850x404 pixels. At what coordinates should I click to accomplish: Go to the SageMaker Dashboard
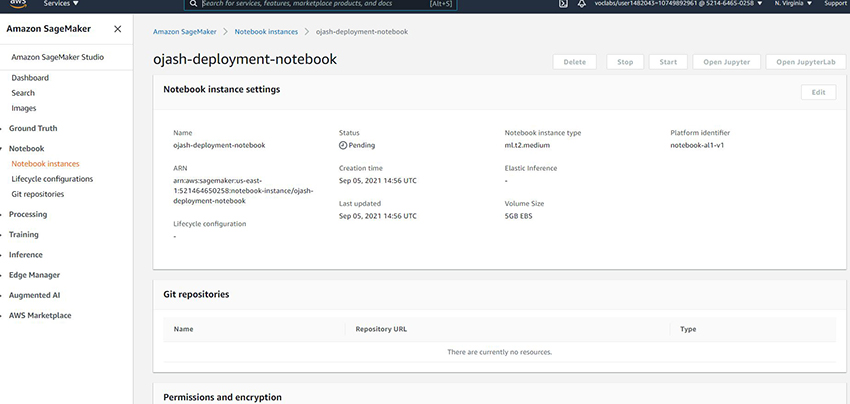click(30, 78)
